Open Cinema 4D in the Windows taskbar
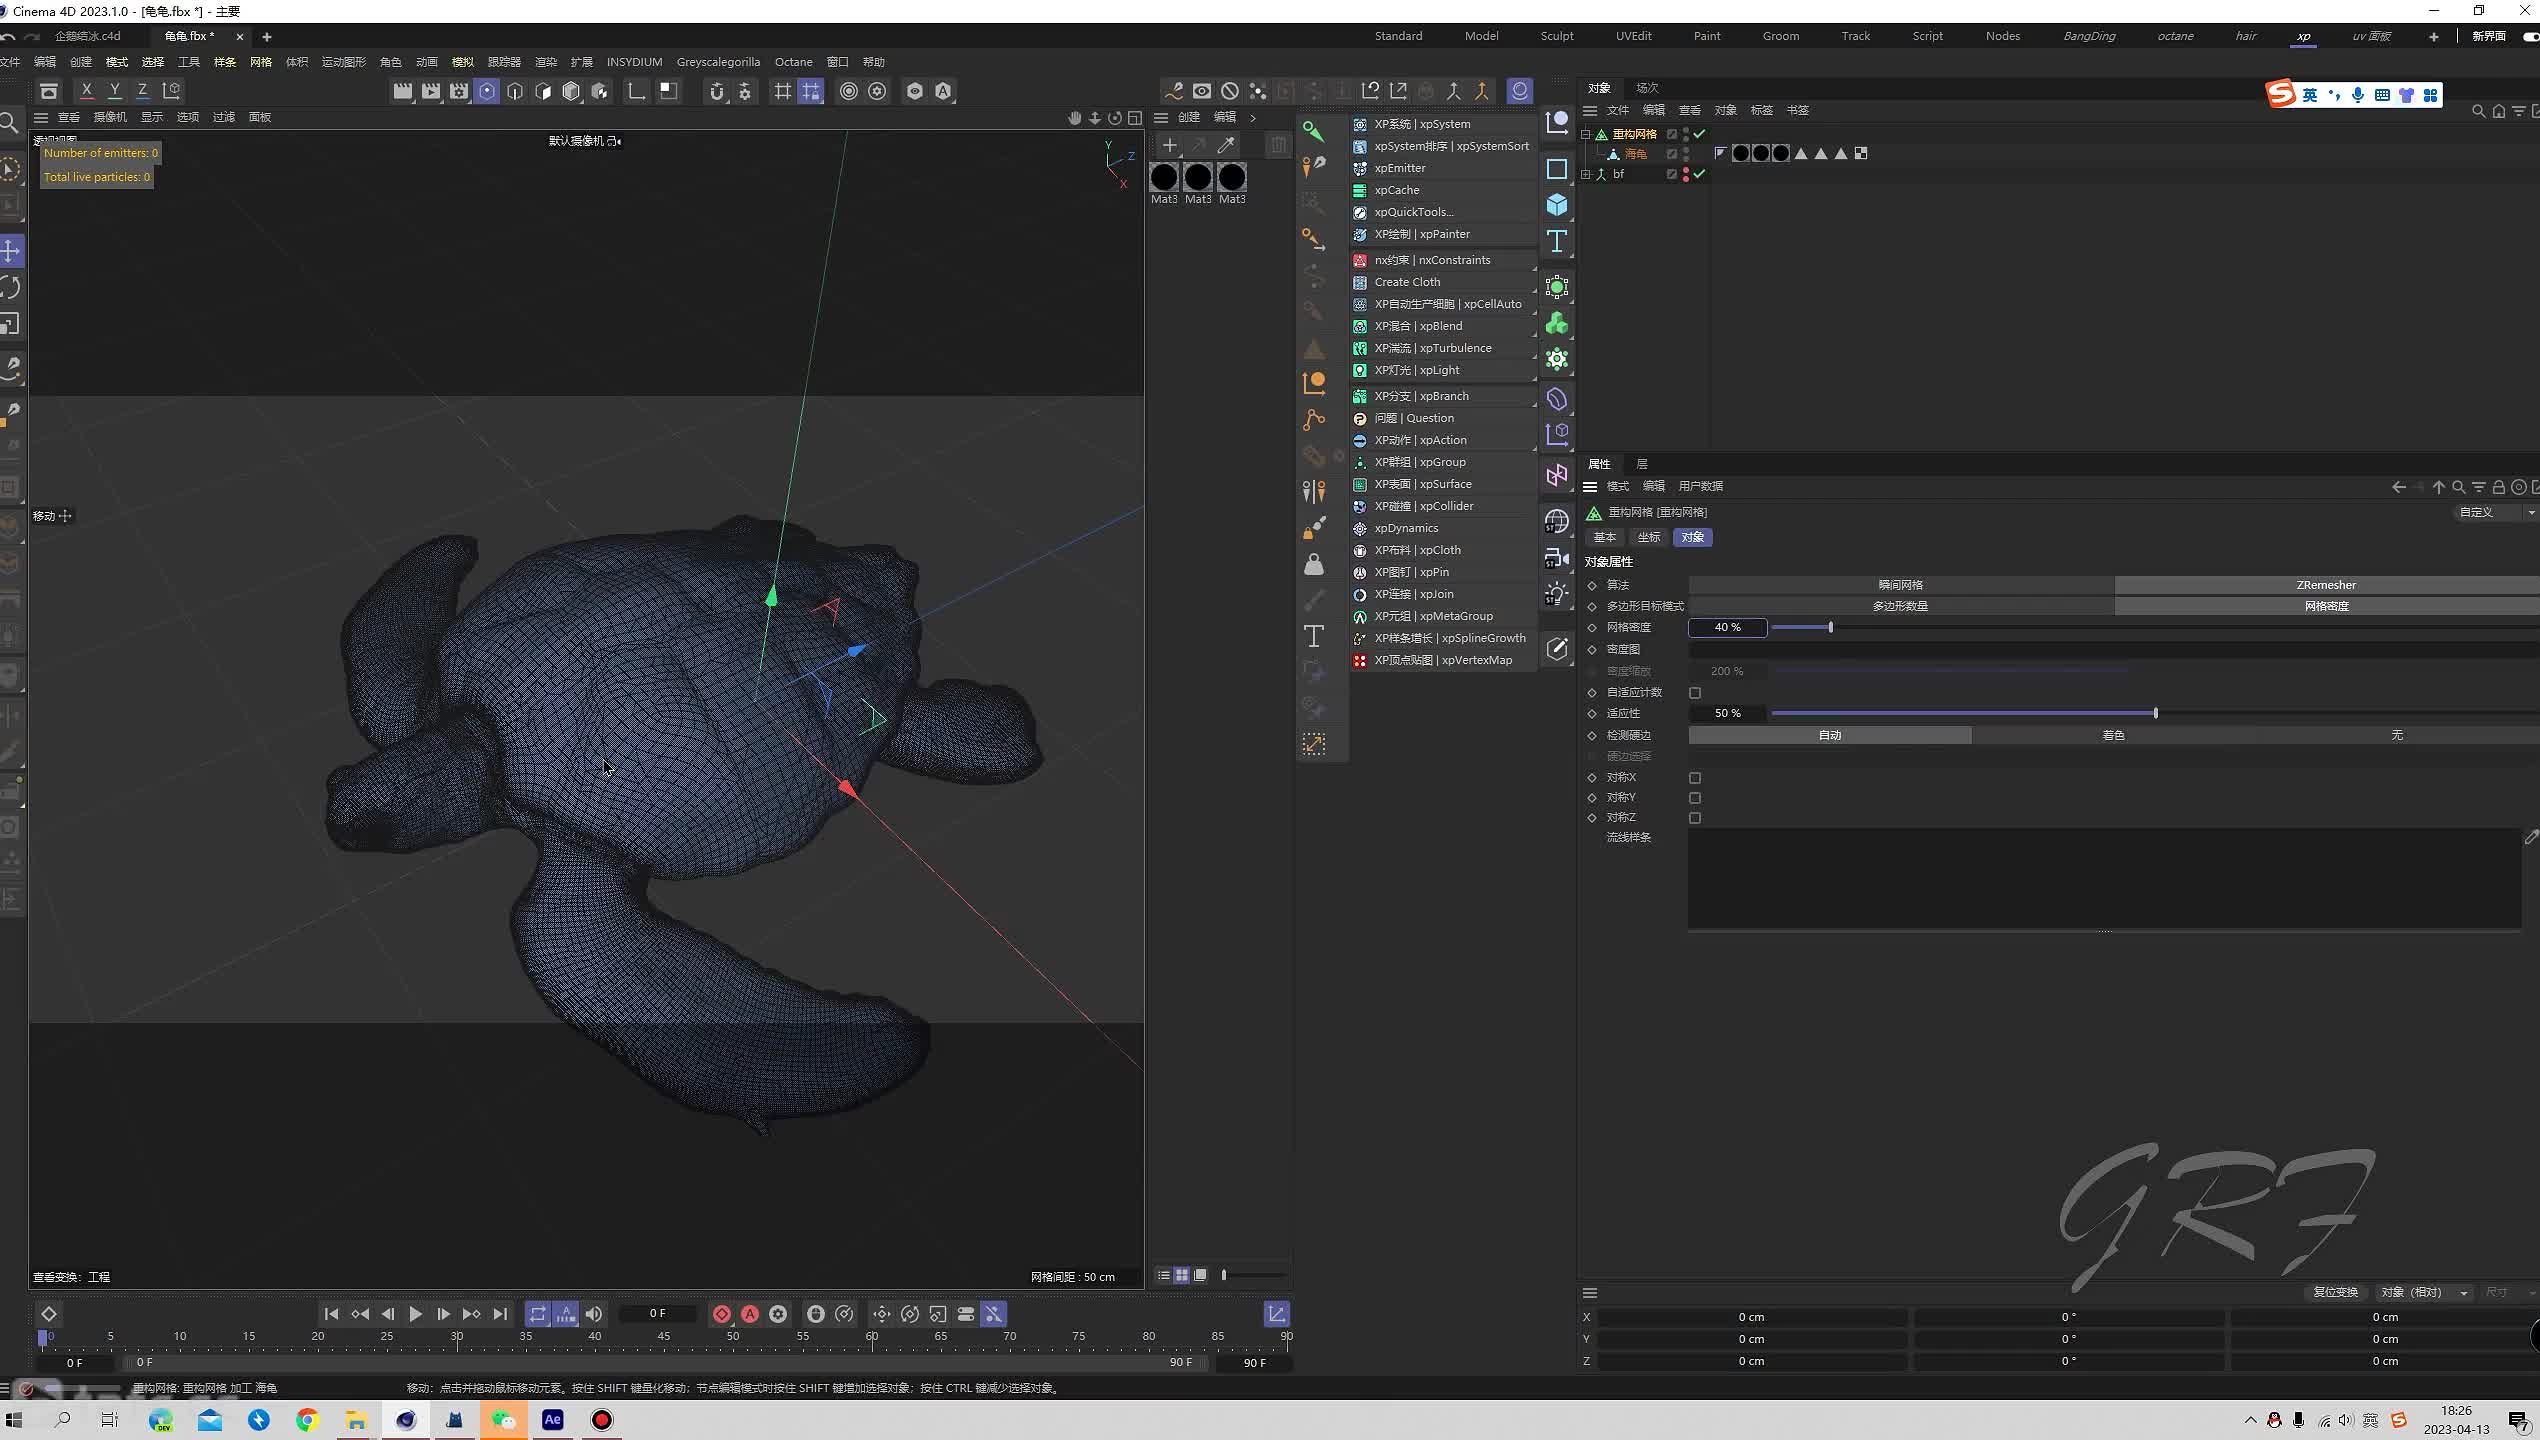 tap(406, 1420)
